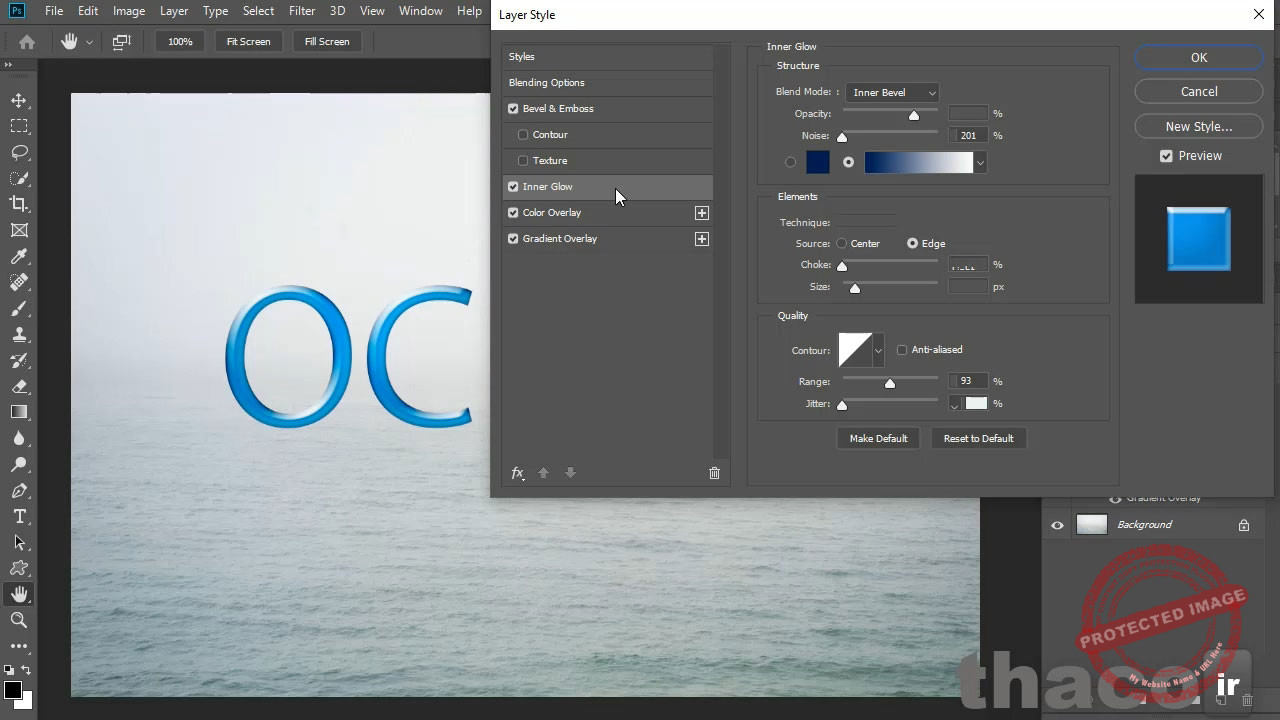The width and height of the screenshot is (1280, 720).
Task: Select the Quick Selection tool
Action: pos(19,178)
